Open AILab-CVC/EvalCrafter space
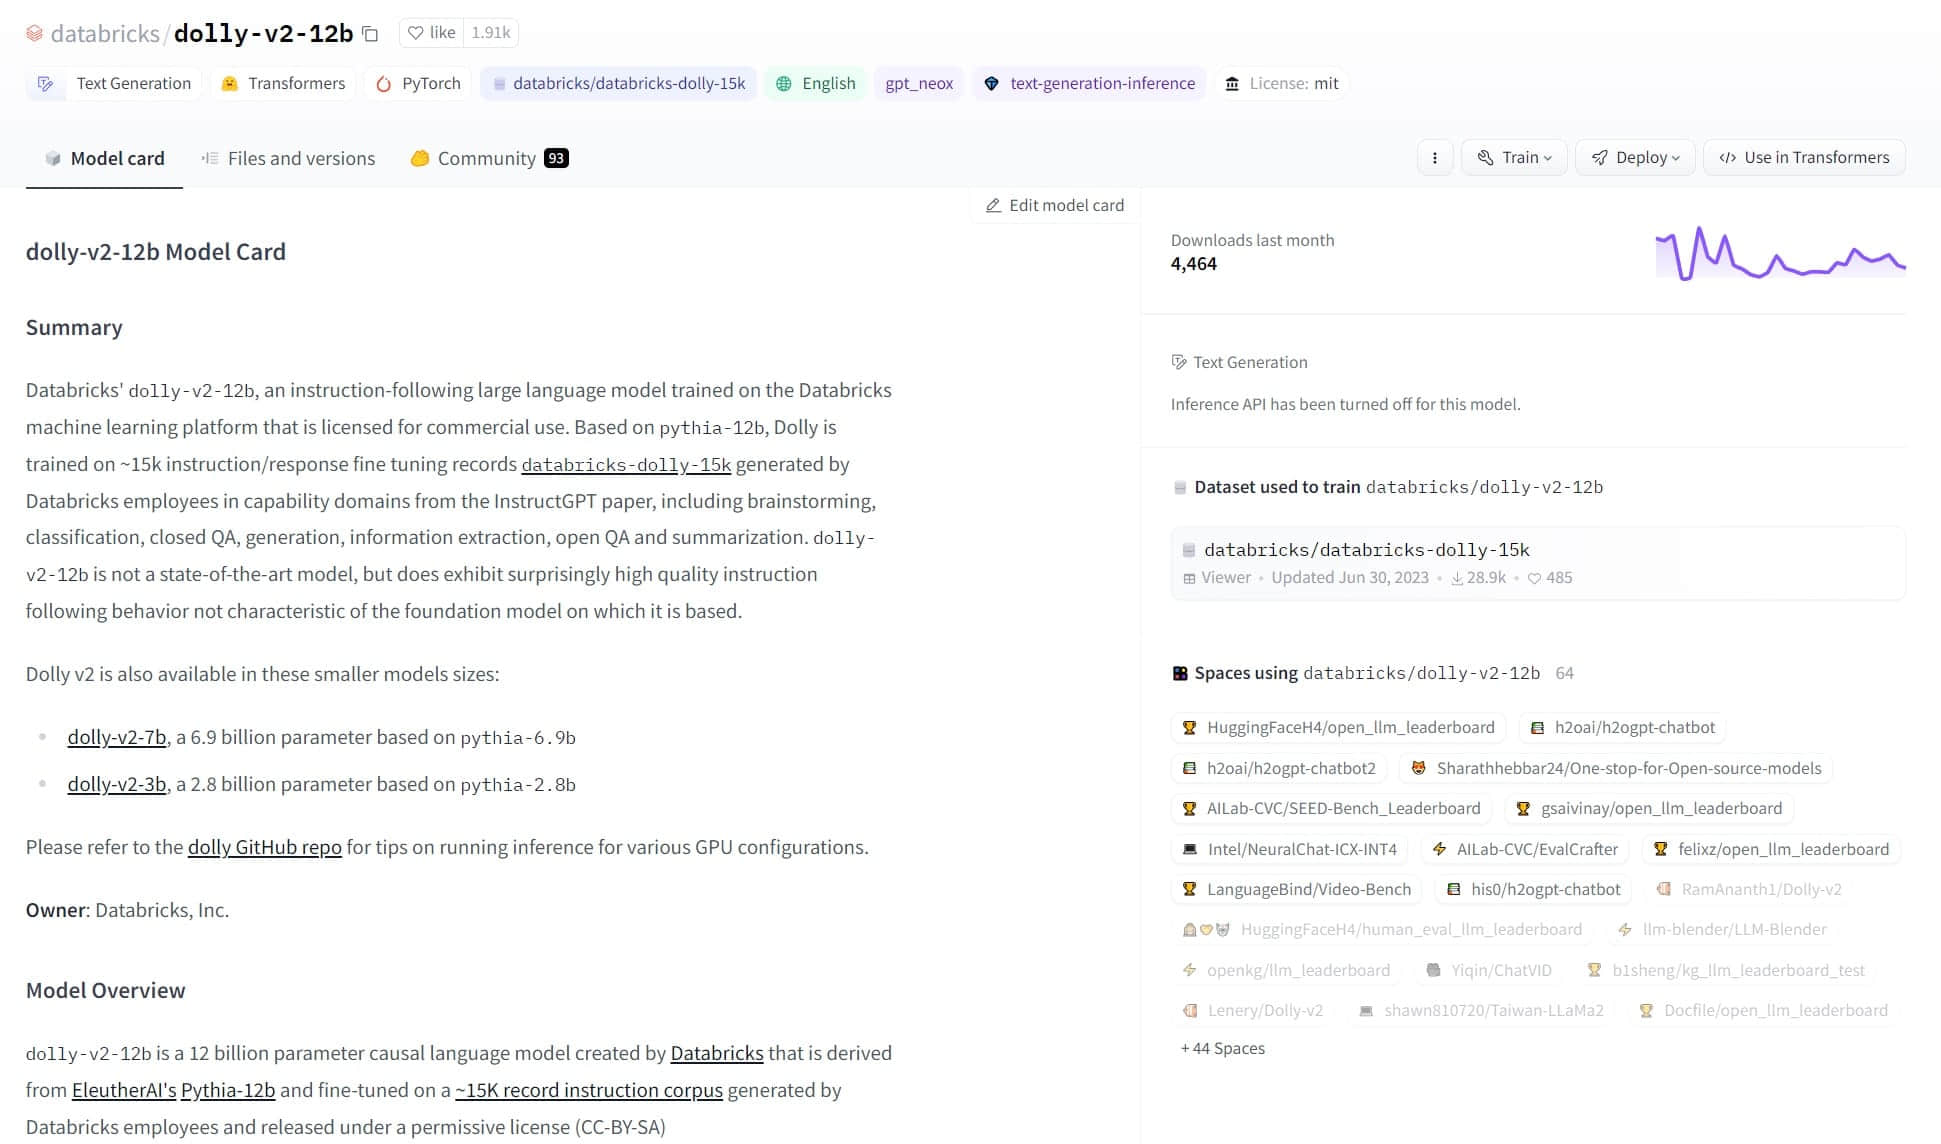Viewport: 1941px width, 1144px height. [1525, 849]
